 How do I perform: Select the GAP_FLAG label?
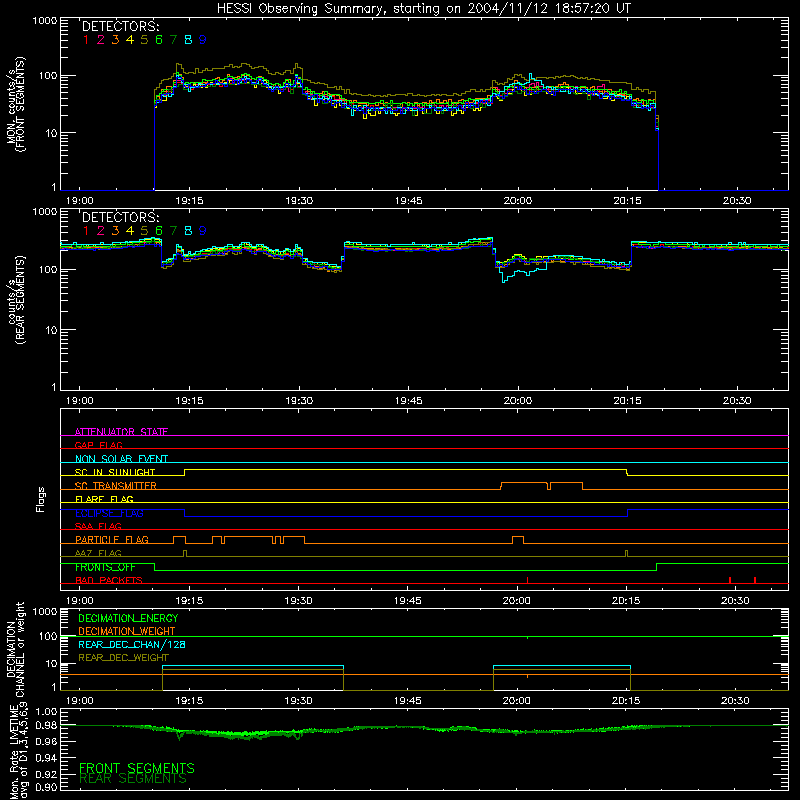[x=98, y=445]
